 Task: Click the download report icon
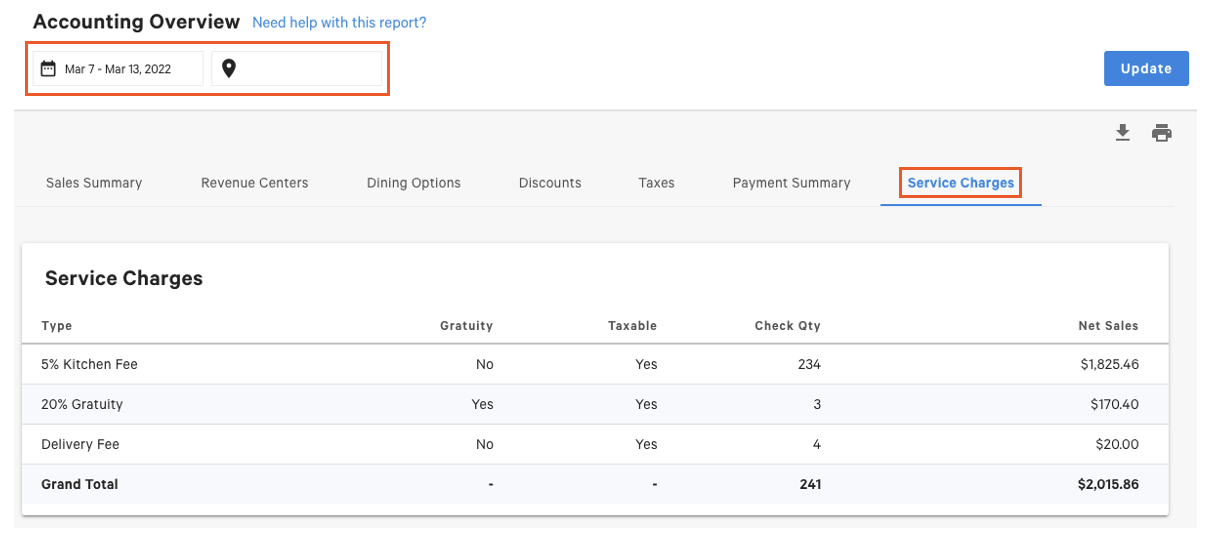[x=1123, y=133]
